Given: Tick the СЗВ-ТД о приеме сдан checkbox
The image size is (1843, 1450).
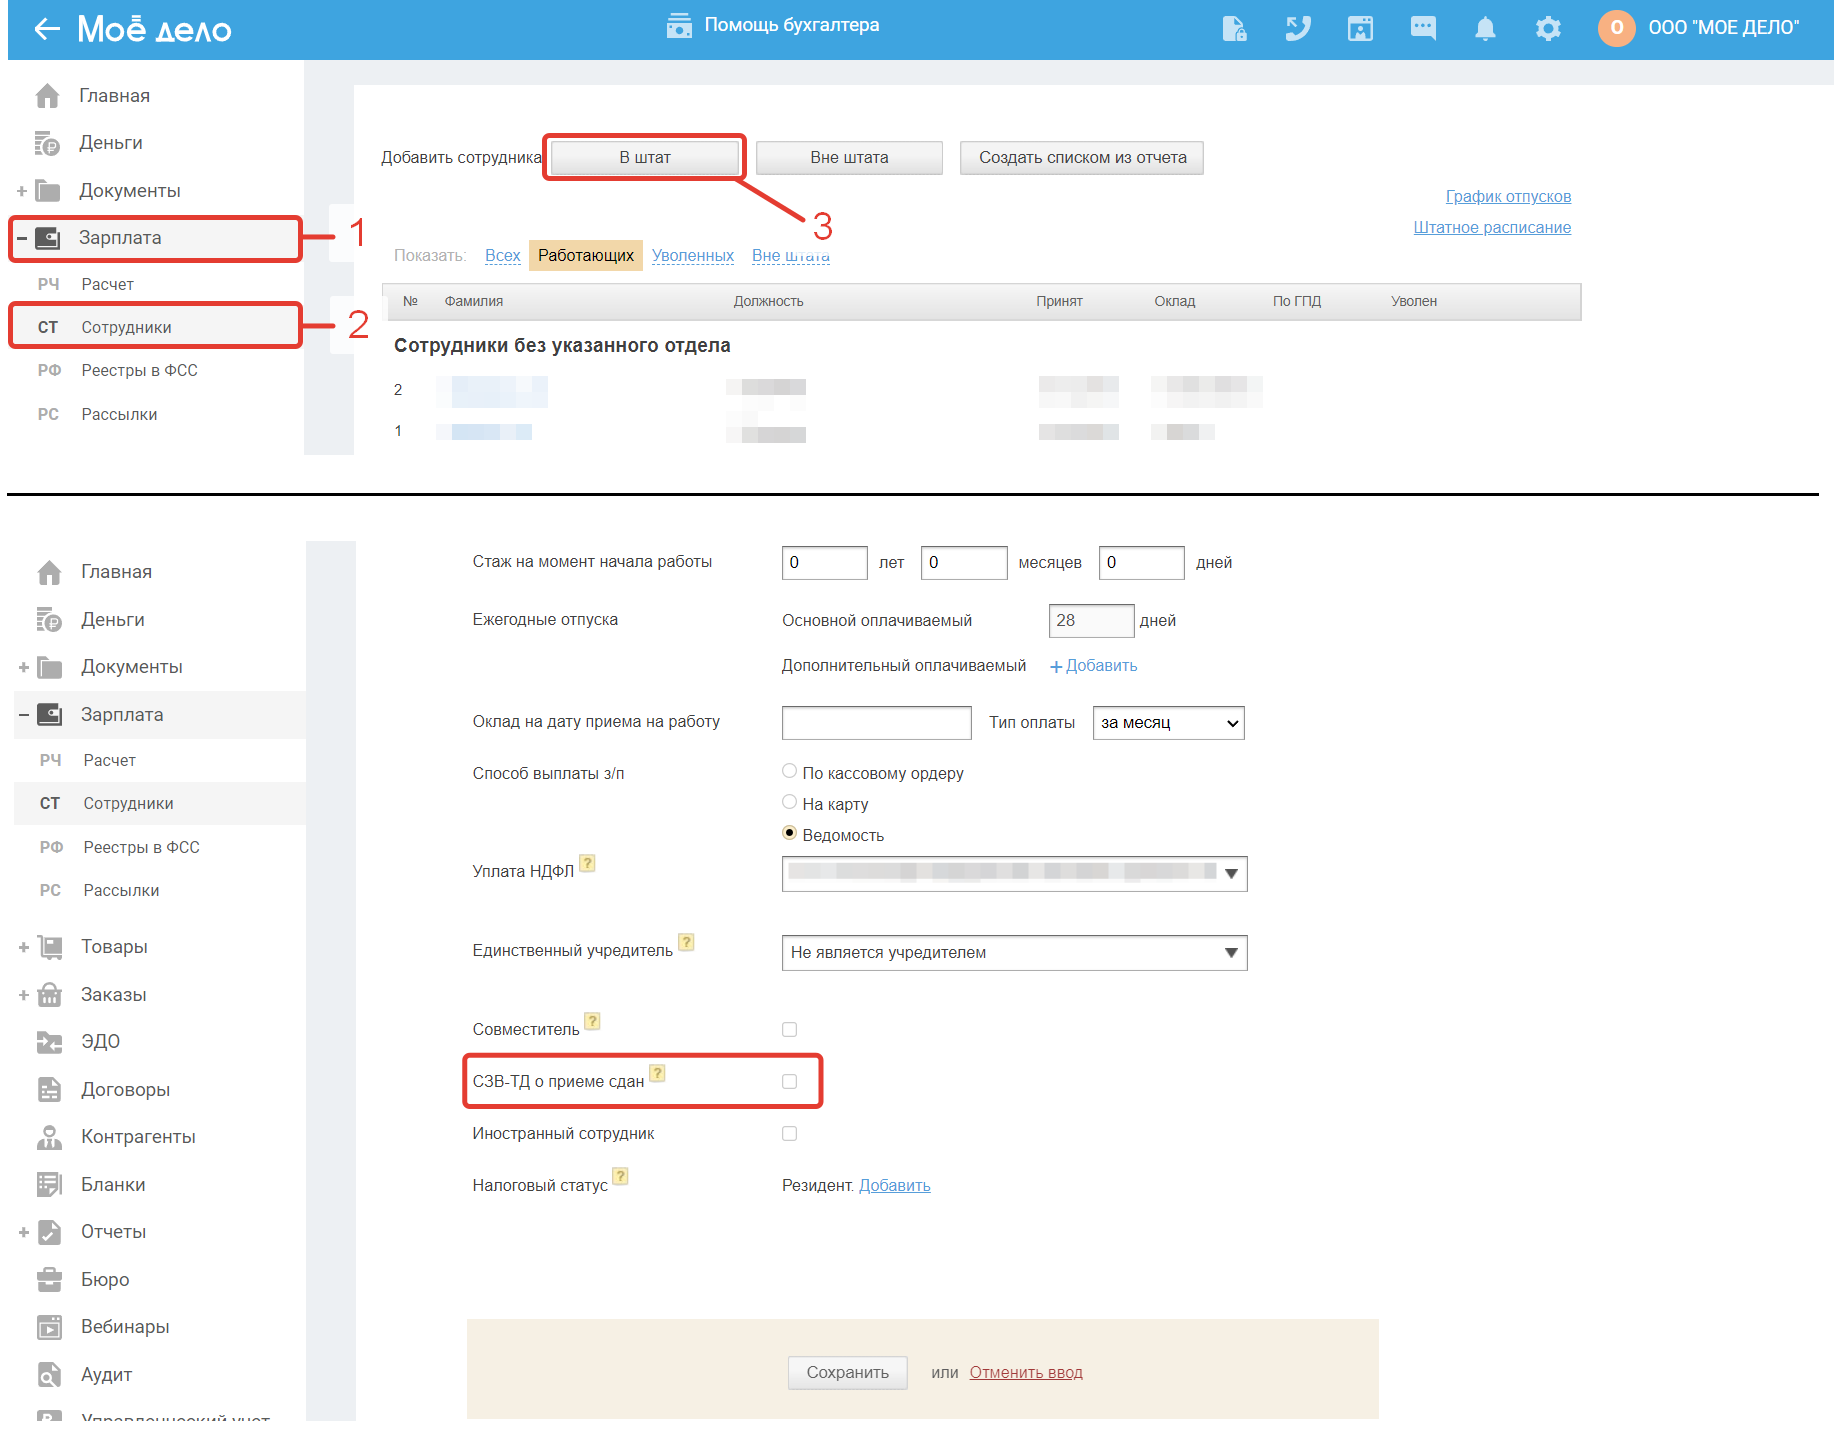Looking at the screenshot, I should pos(790,1082).
